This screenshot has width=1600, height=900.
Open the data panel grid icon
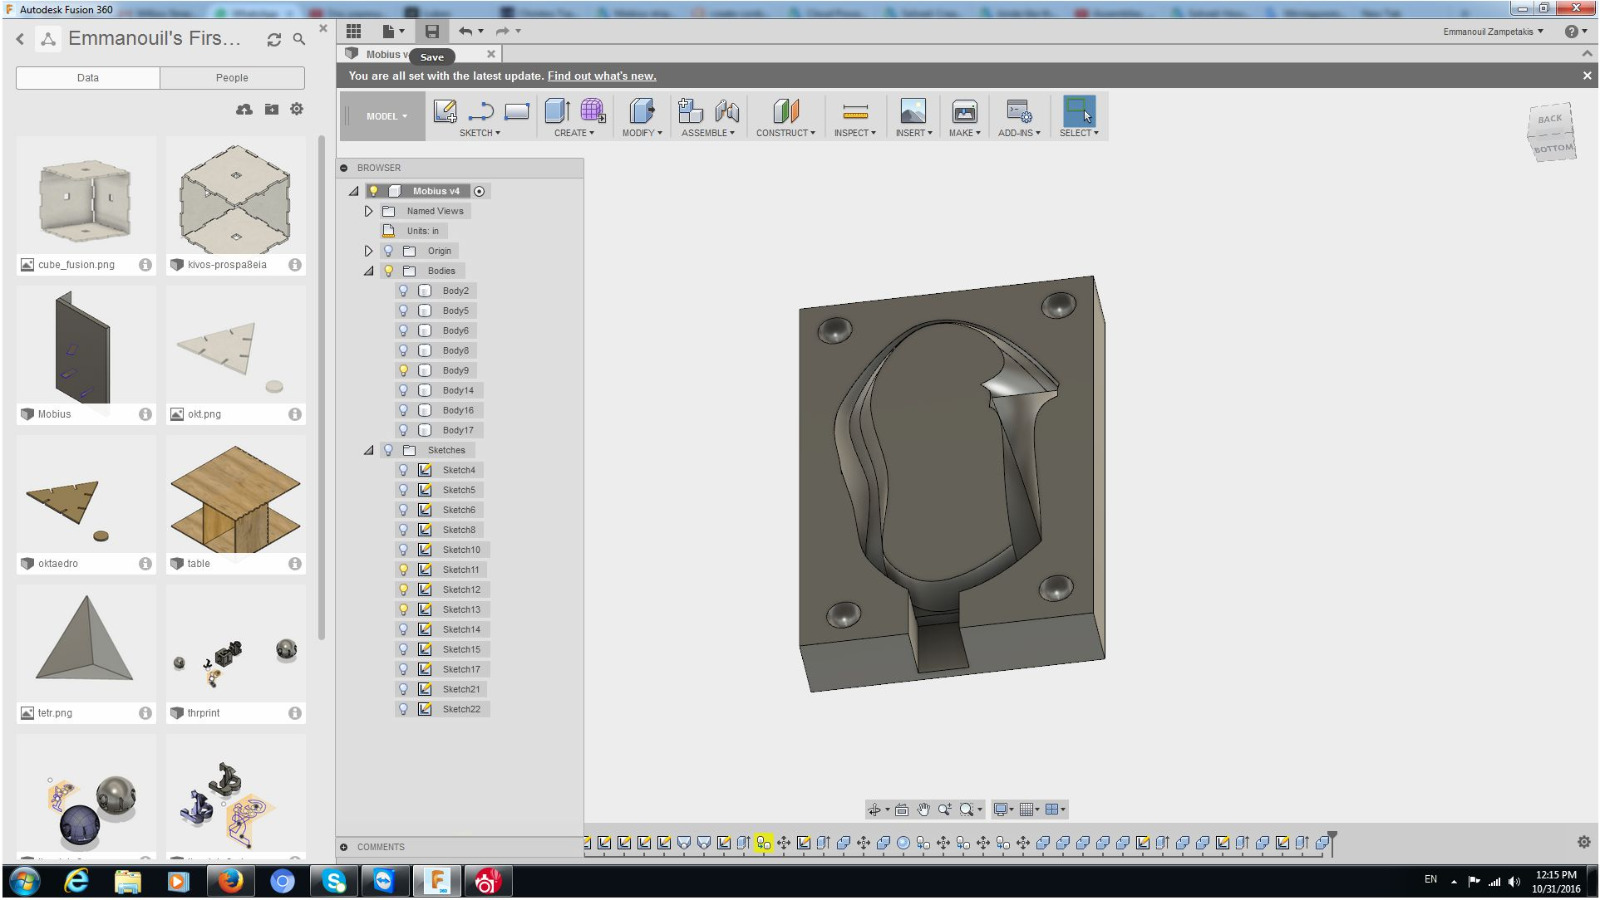point(353,31)
